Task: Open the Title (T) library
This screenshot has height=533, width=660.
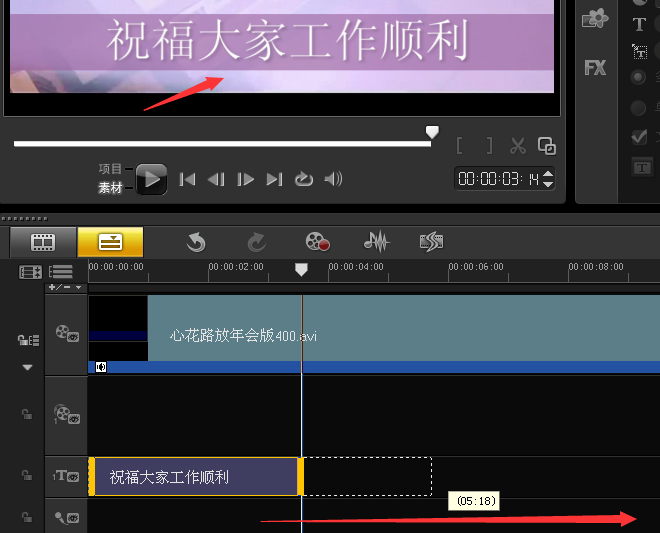Action: [x=639, y=24]
